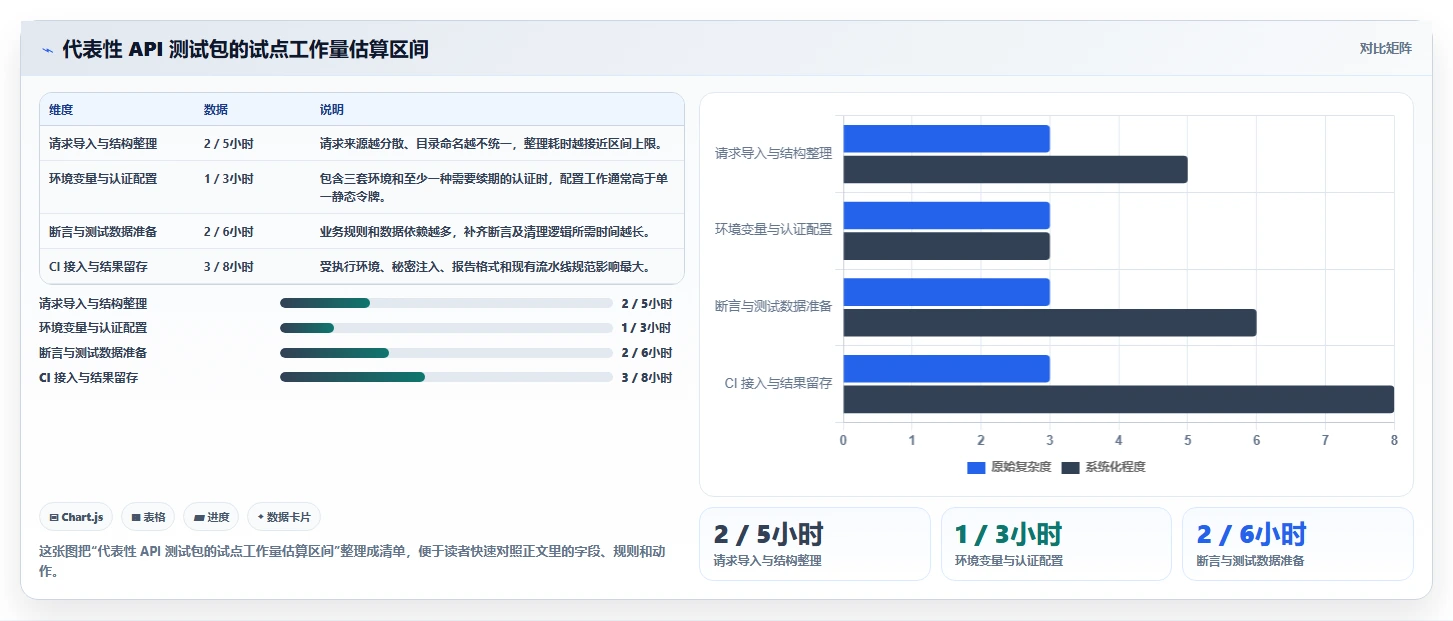Click the 2 / 6小时 table cell

pyautogui.click(x=228, y=231)
